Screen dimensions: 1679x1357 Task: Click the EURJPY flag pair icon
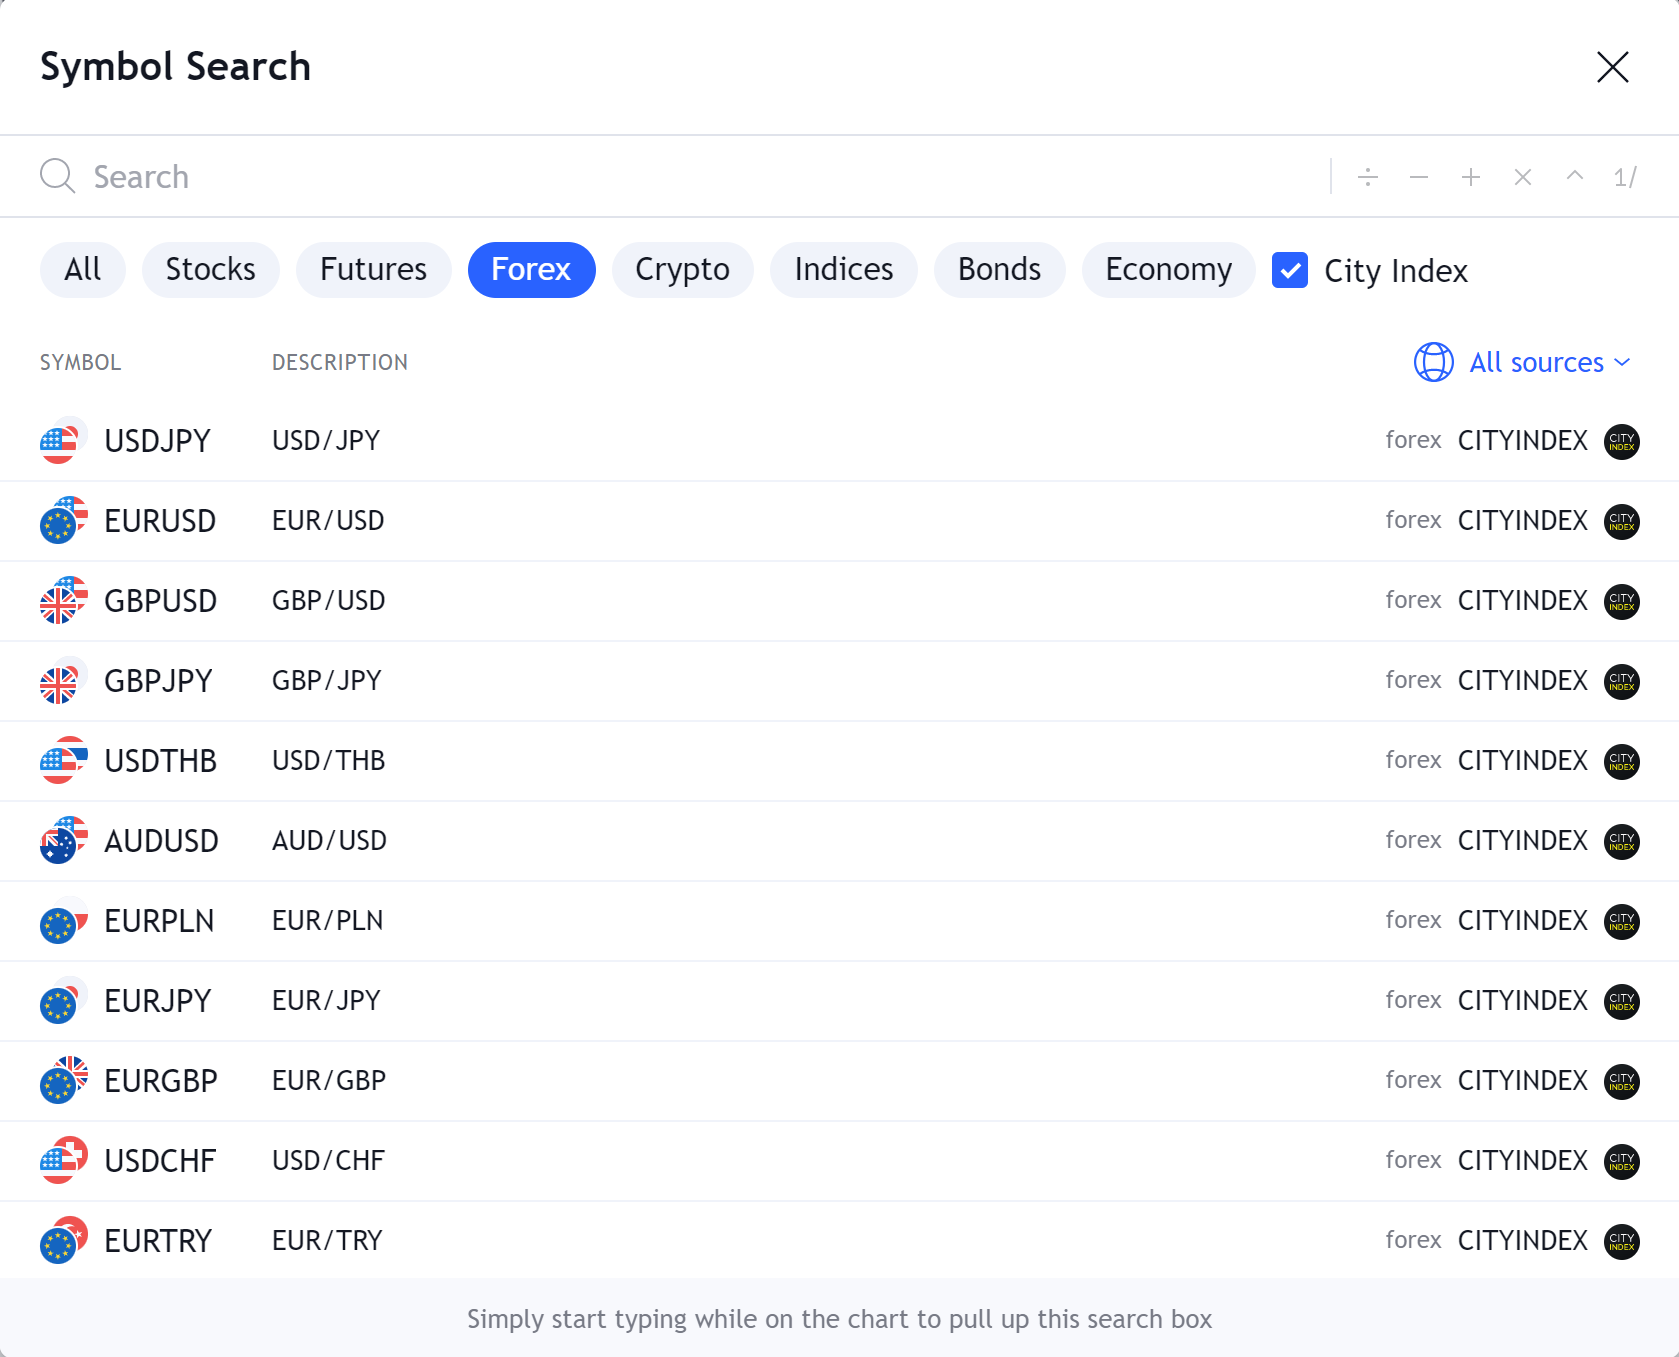tap(63, 1000)
